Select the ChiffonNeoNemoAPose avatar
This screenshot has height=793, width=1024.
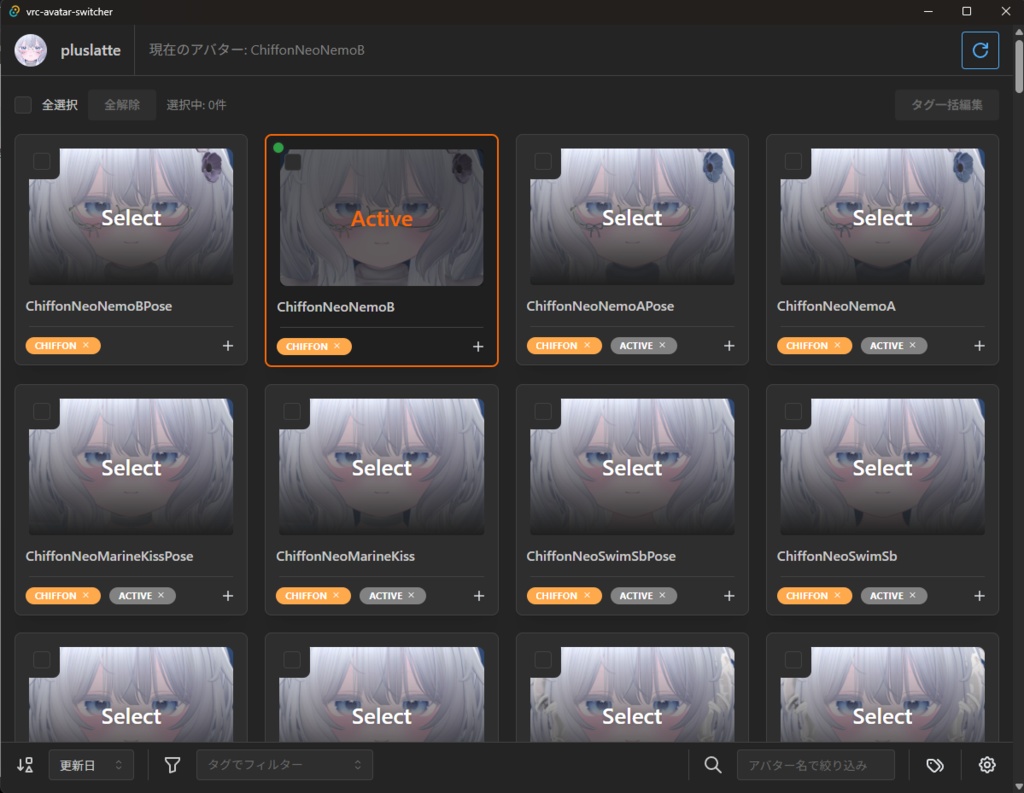coord(632,217)
